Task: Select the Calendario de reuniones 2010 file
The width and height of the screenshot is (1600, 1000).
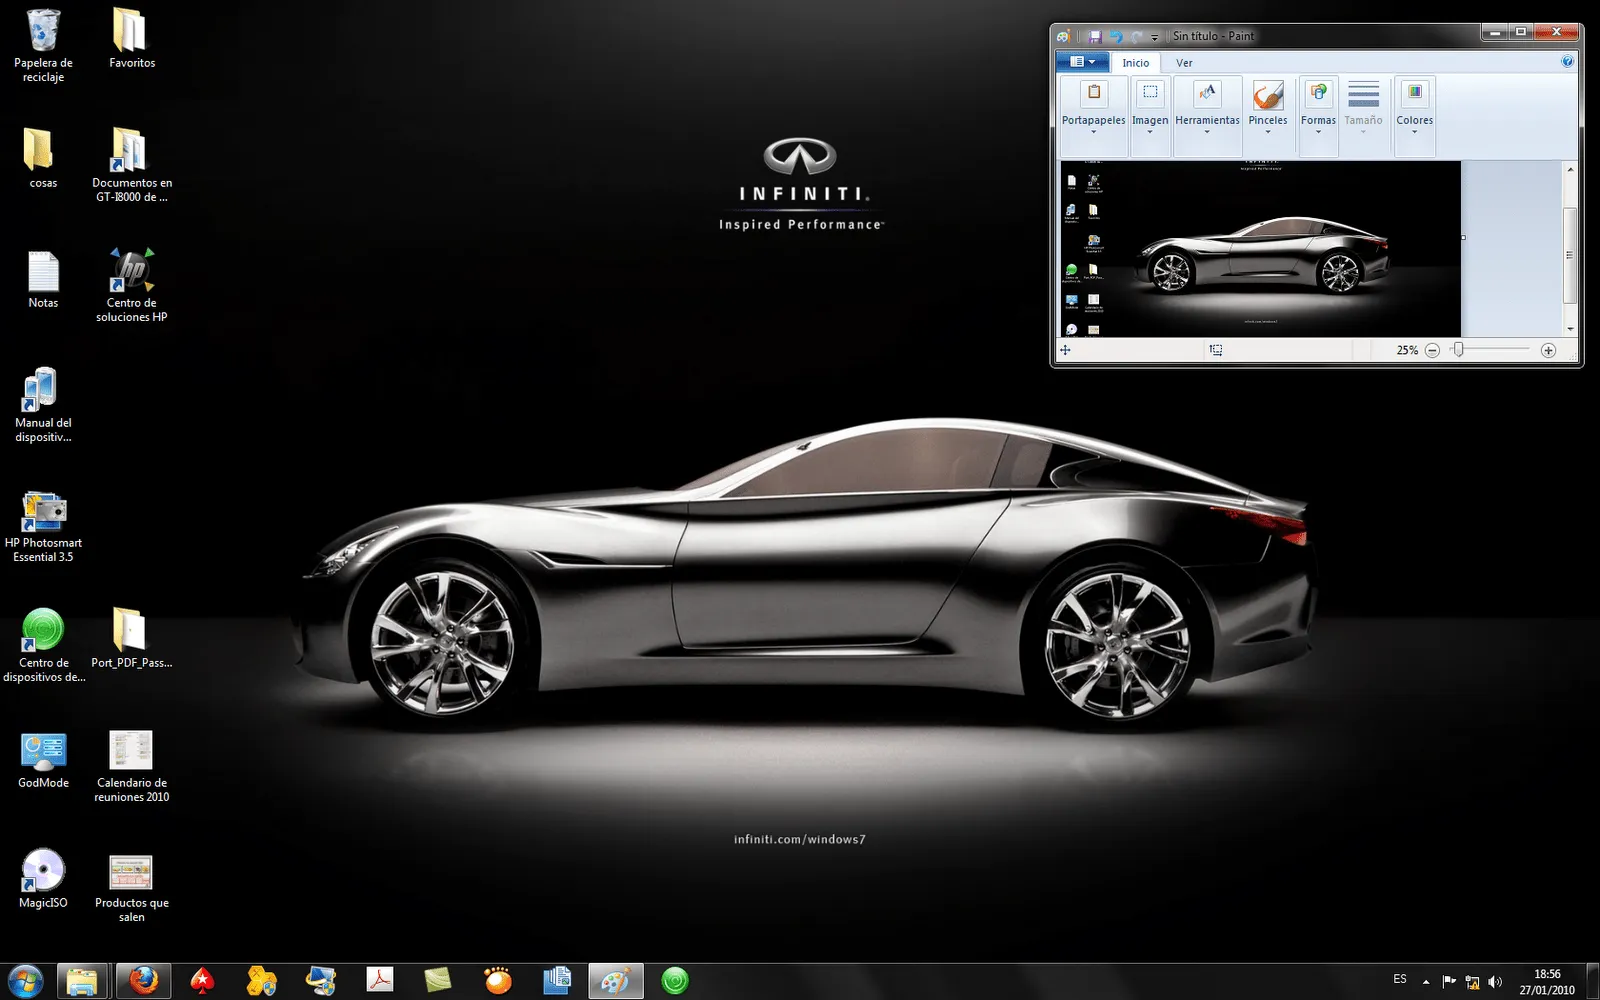Action: coord(132,766)
